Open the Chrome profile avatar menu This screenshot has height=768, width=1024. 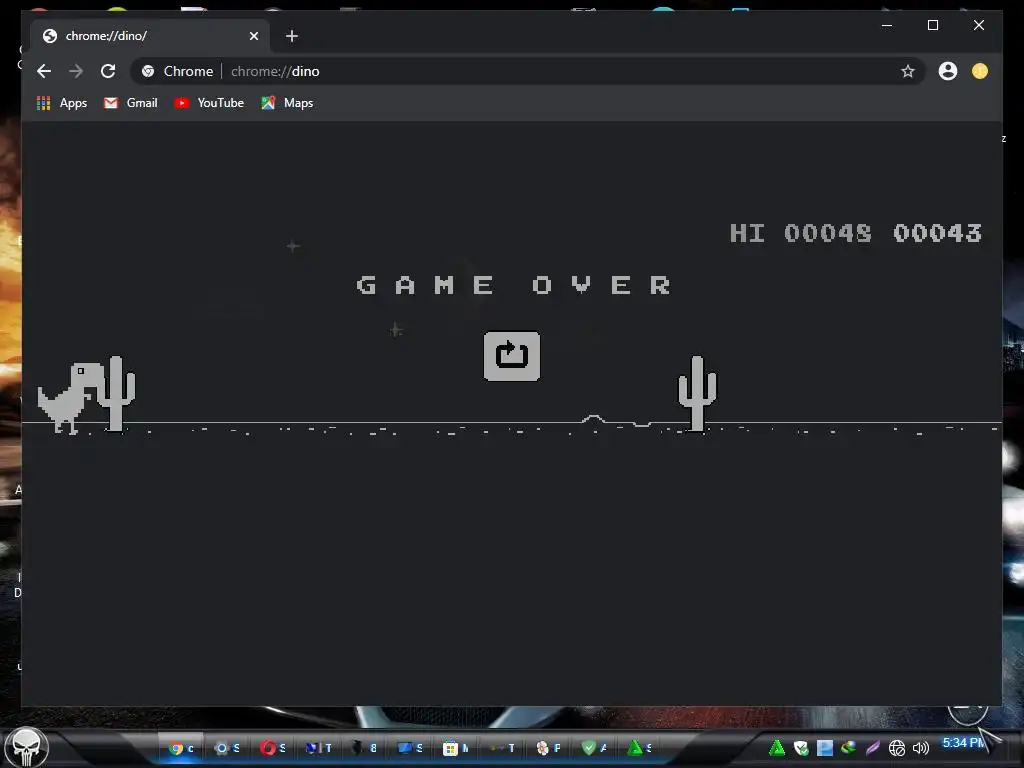pyautogui.click(x=948, y=71)
